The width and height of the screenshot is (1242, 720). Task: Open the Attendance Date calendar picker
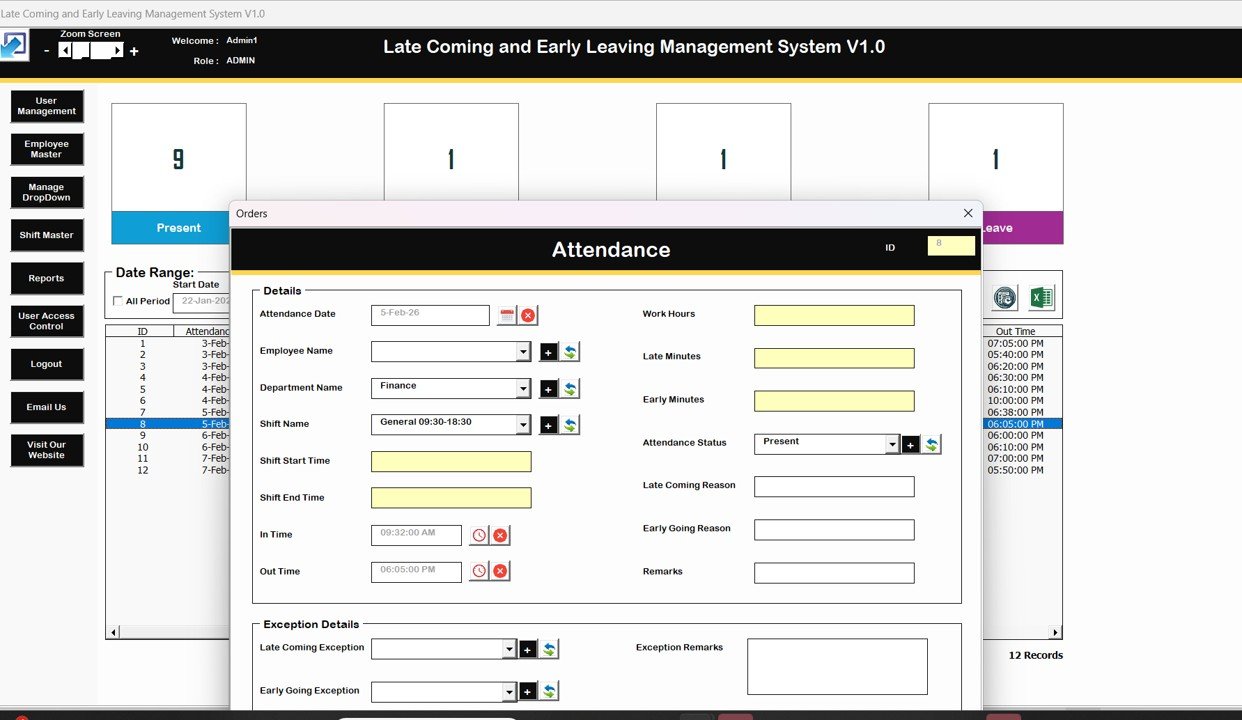coord(507,315)
